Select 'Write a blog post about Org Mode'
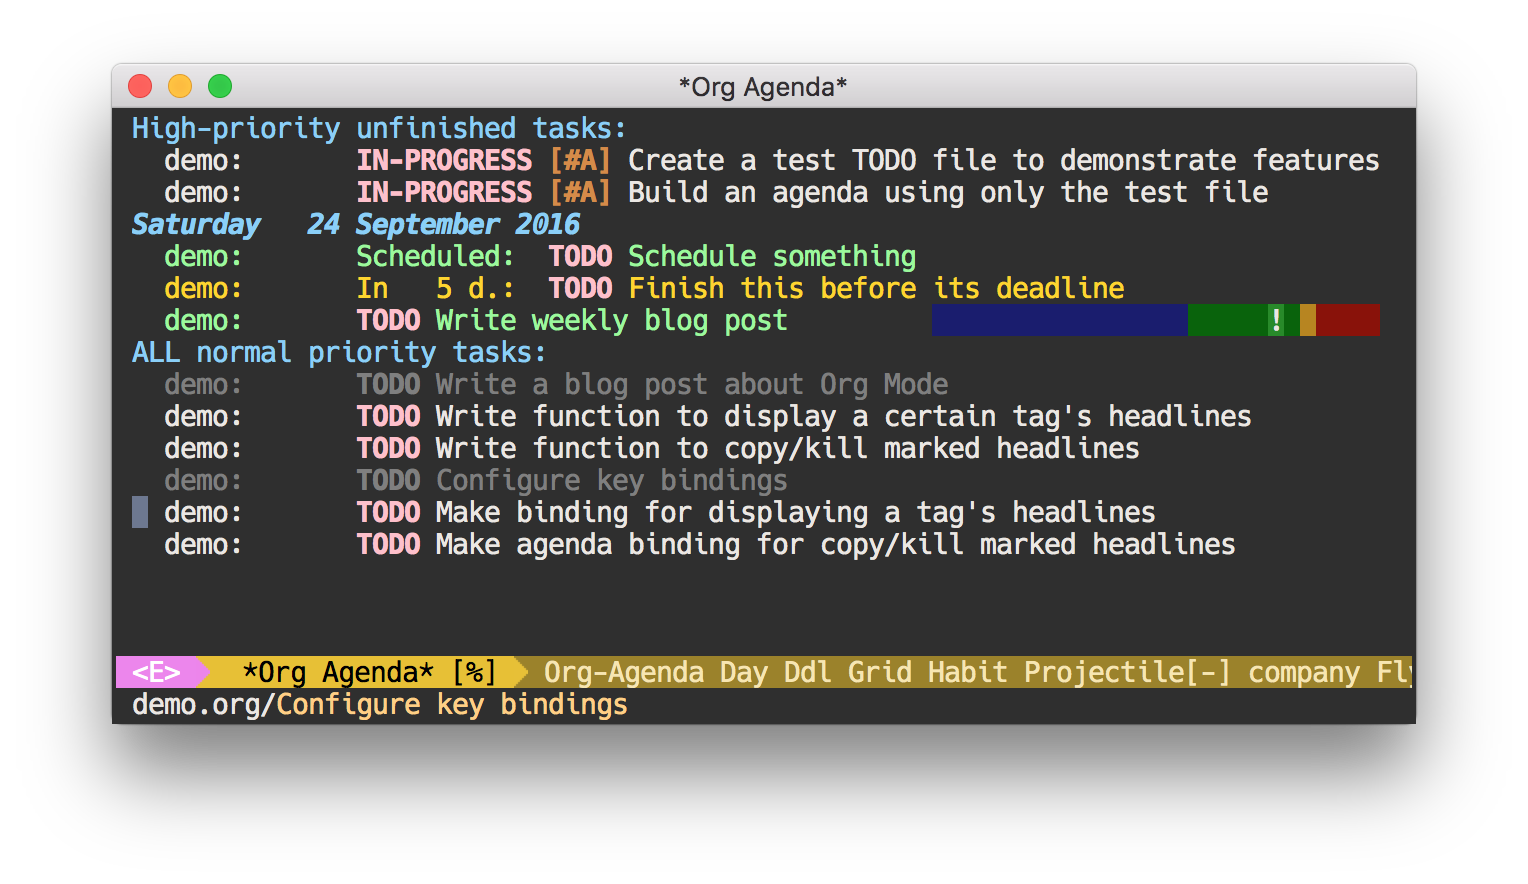 (x=692, y=385)
